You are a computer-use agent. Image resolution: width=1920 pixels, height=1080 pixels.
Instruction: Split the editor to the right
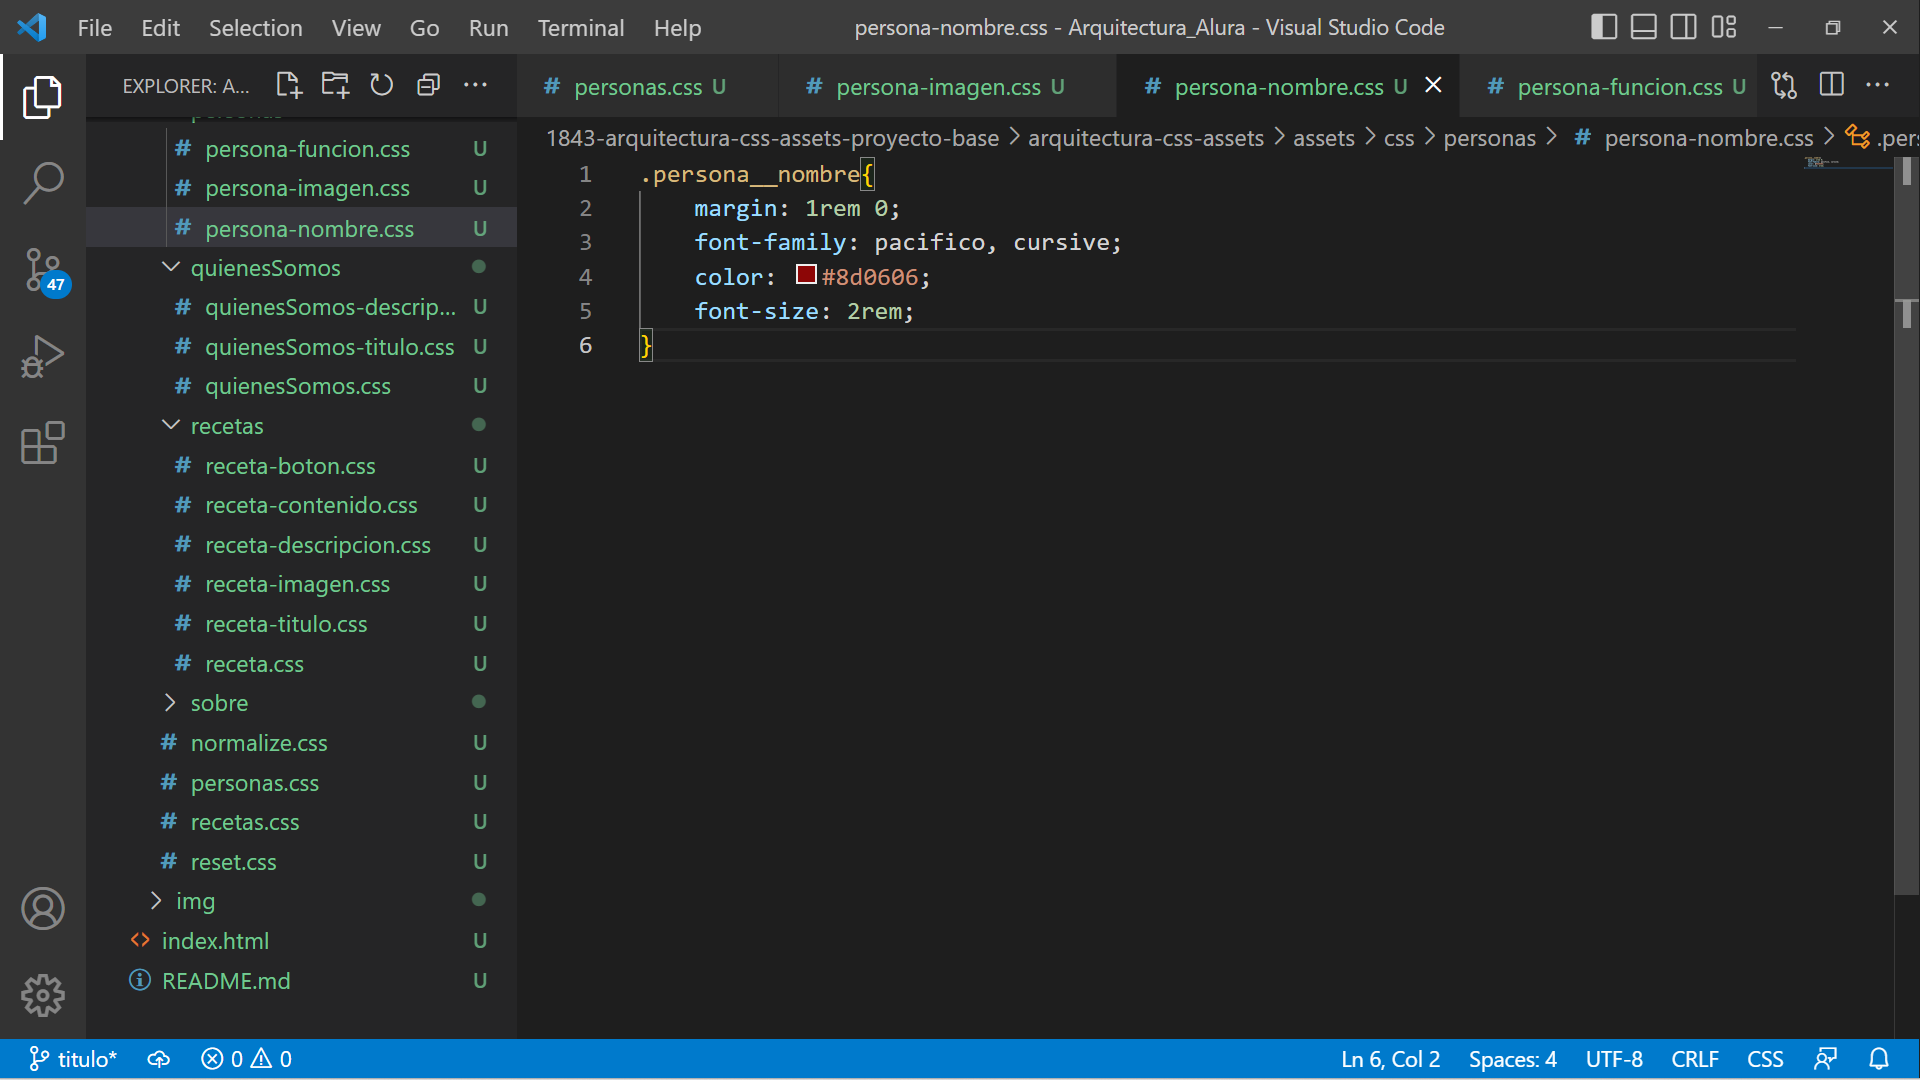click(x=1831, y=86)
